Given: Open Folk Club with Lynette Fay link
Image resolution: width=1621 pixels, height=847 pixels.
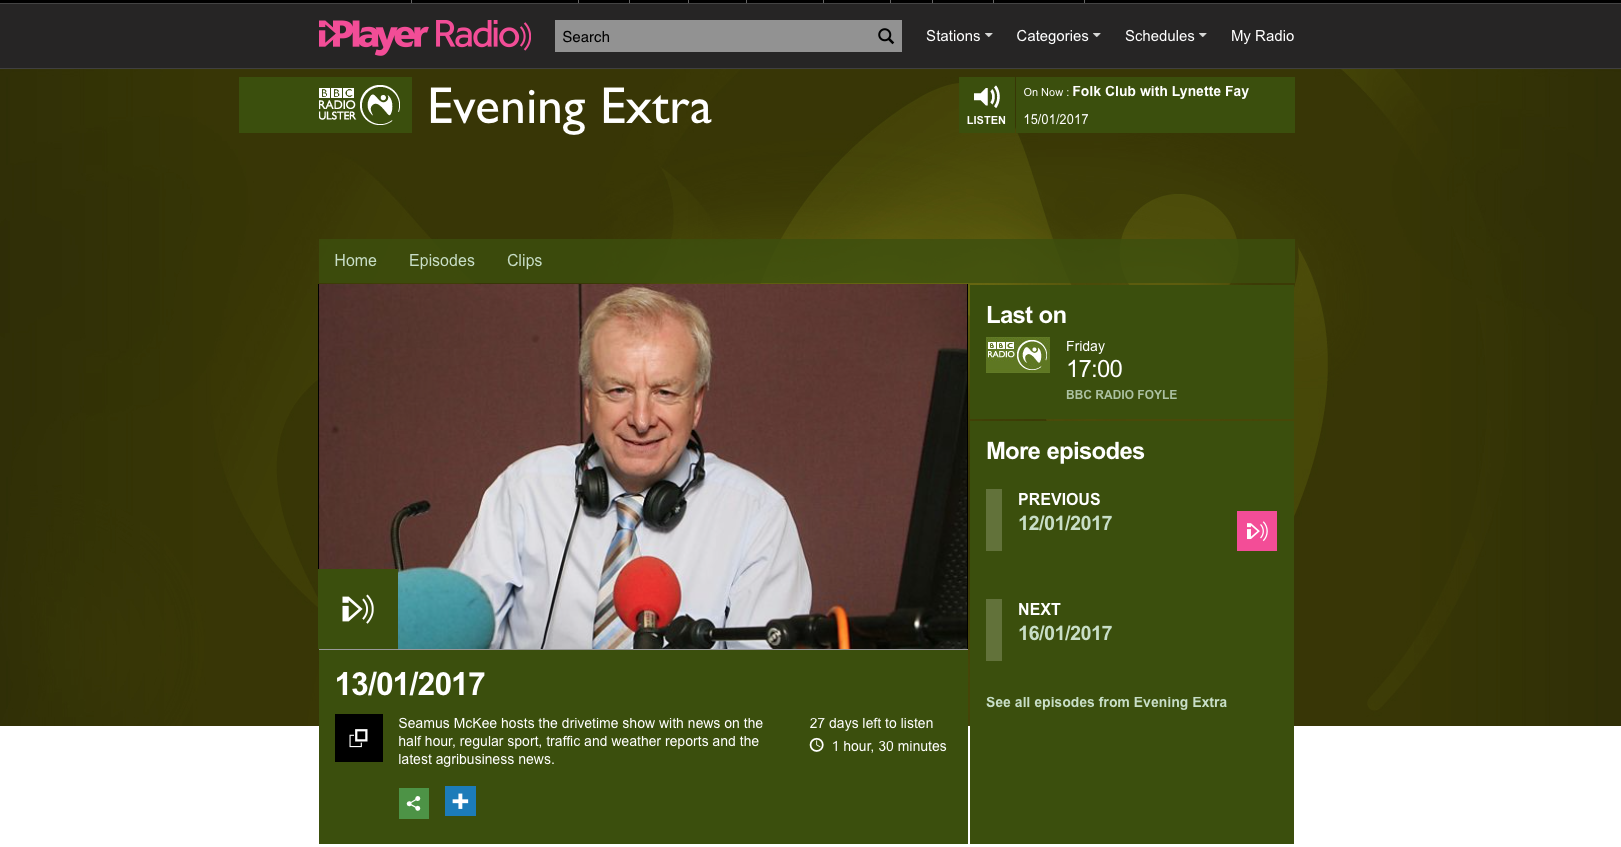Looking at the screenshot, I should click(x=1160, y=91).
